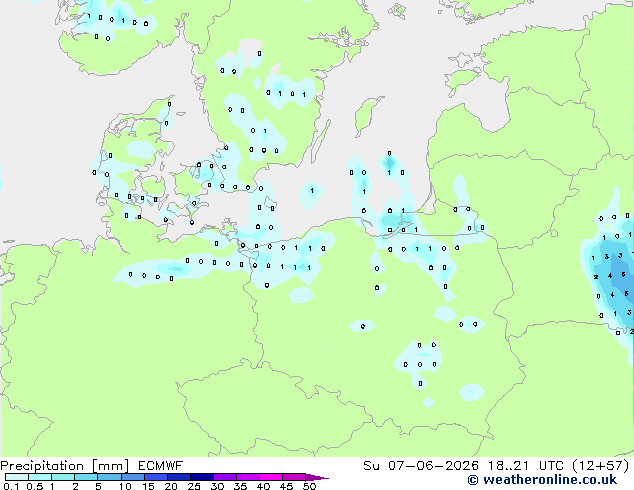The width and height of the screenshot is (634, 490).
Task: Pick the 20–25 mm legend color box
Action: tap(178, 477)
